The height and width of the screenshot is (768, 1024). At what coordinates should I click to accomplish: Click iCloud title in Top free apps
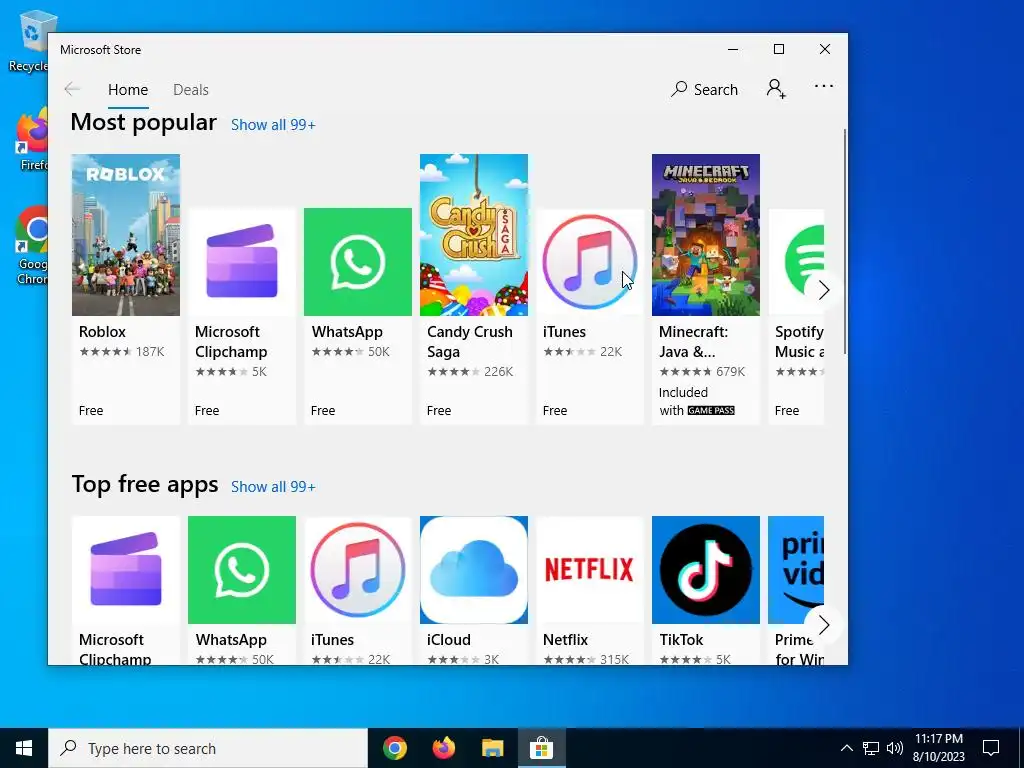coord(449,640)
